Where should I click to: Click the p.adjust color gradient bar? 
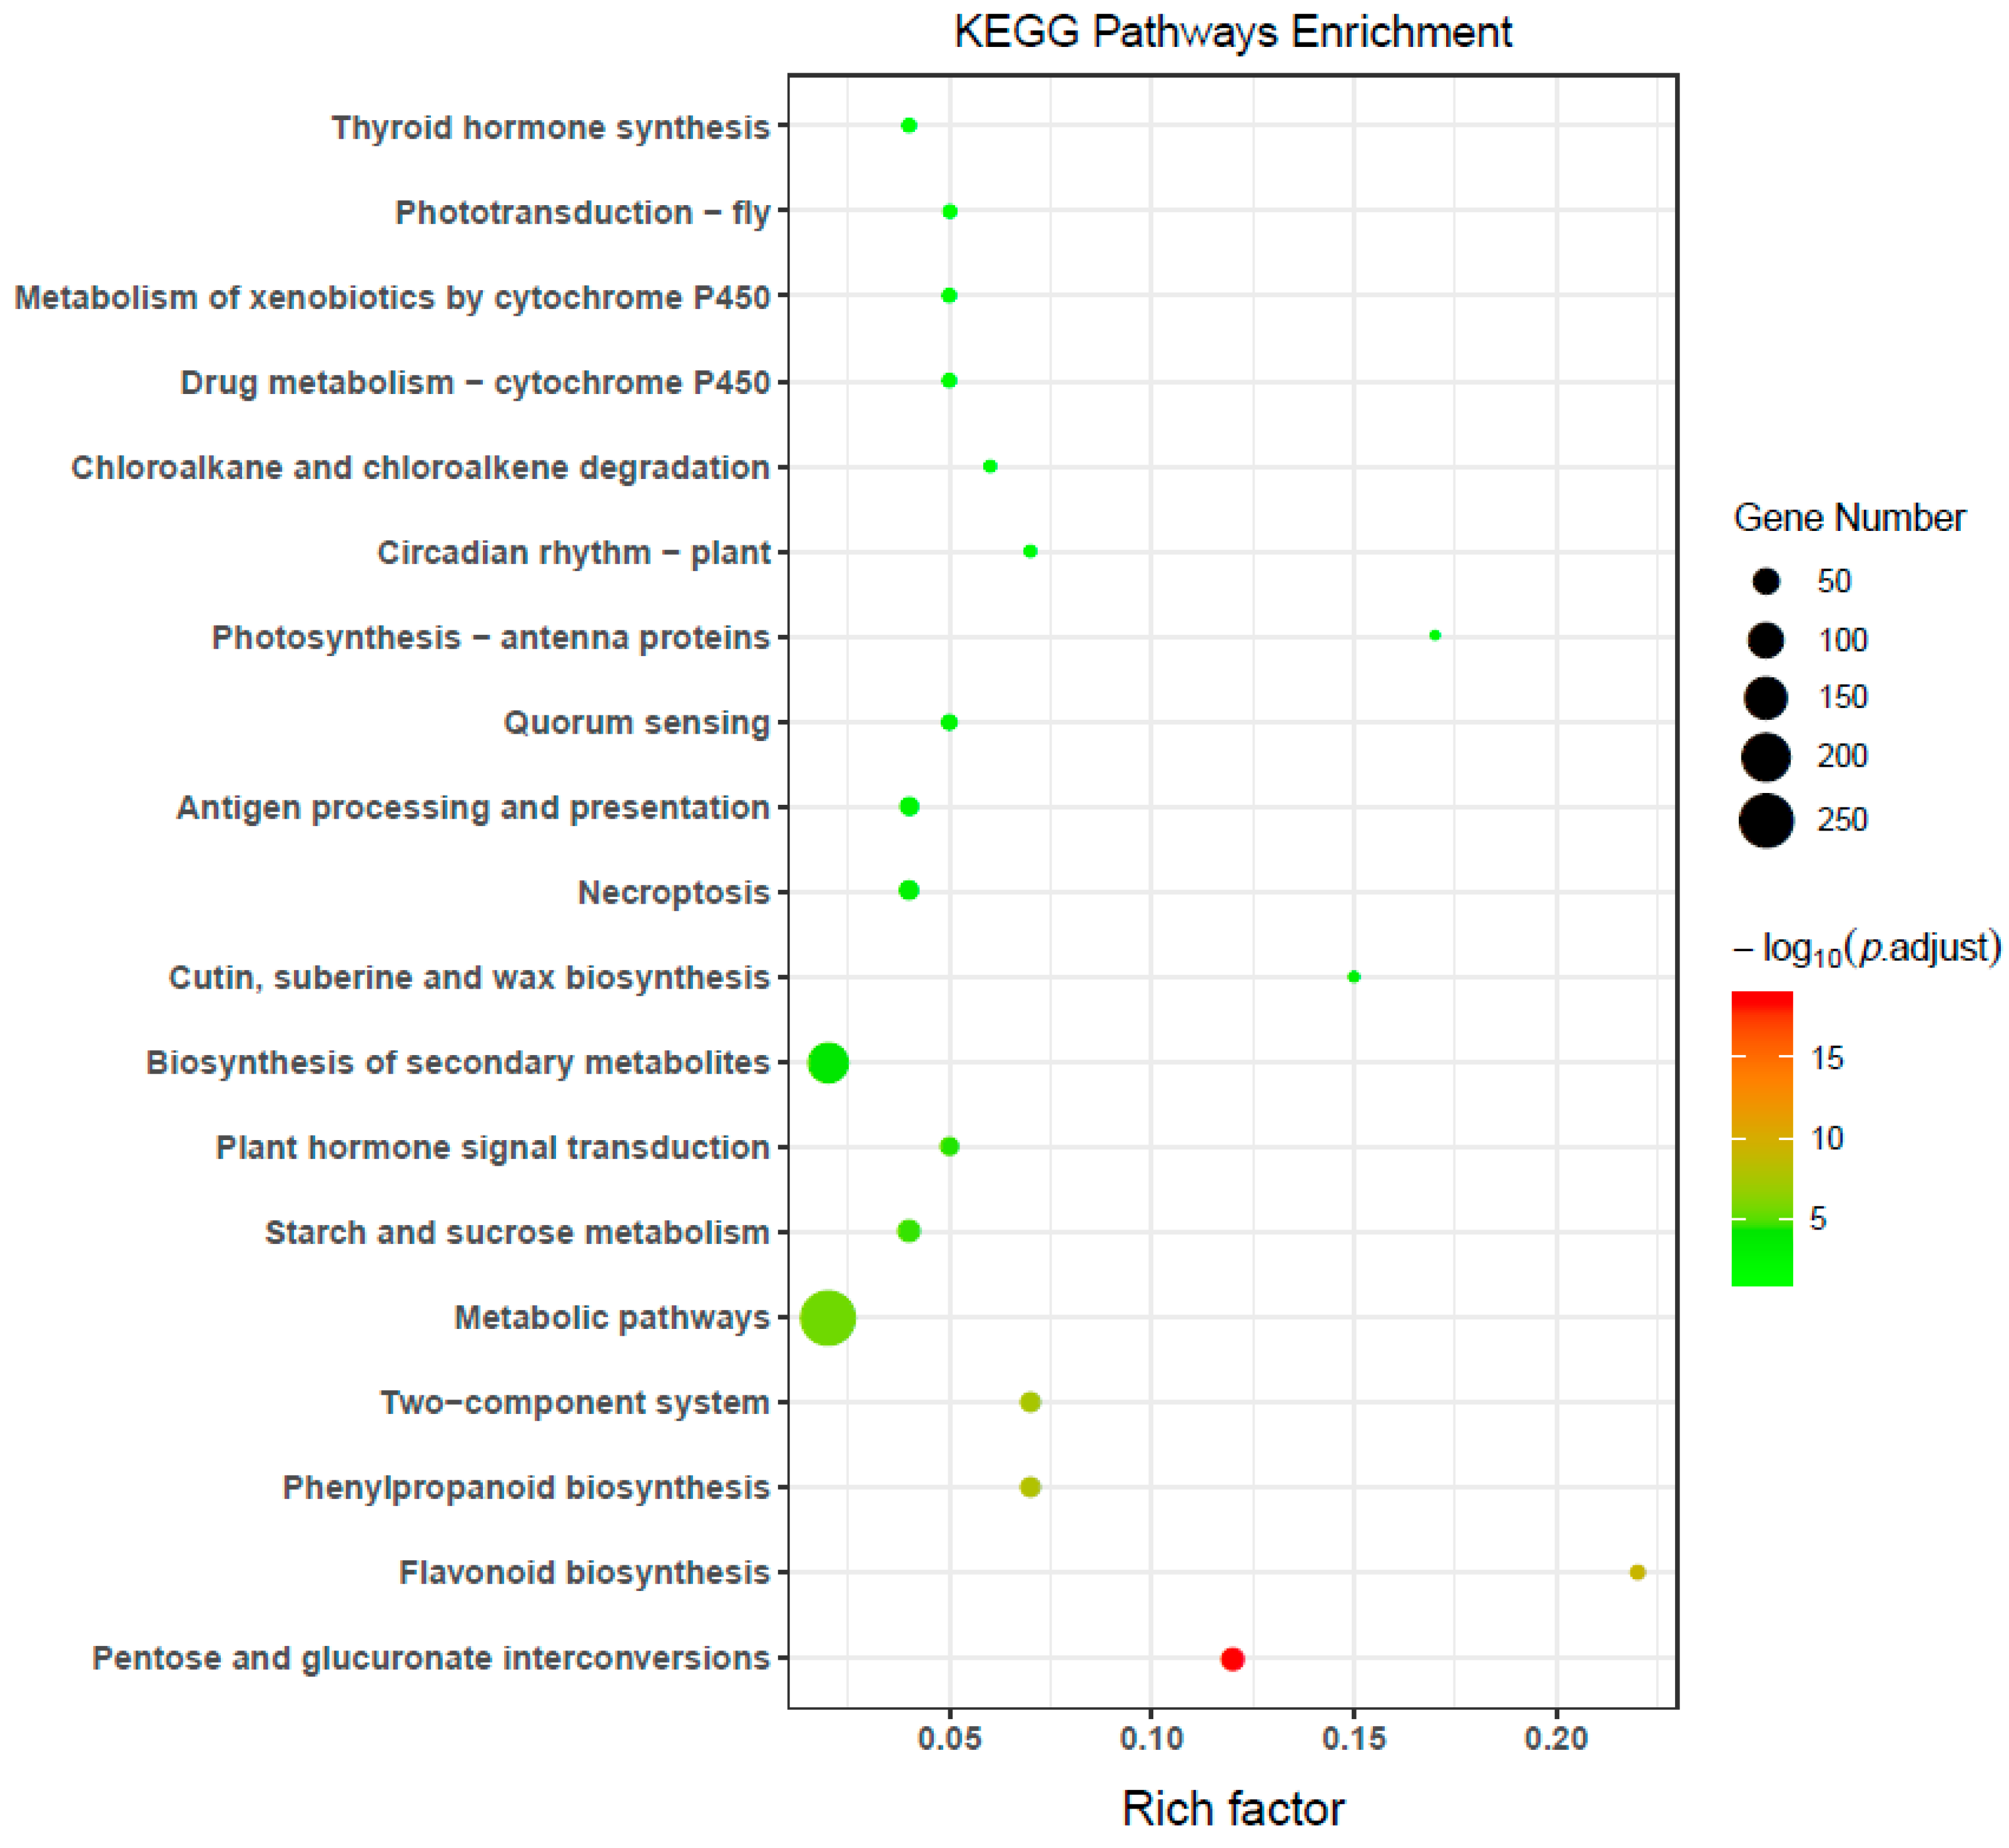coord(1761,1138)
